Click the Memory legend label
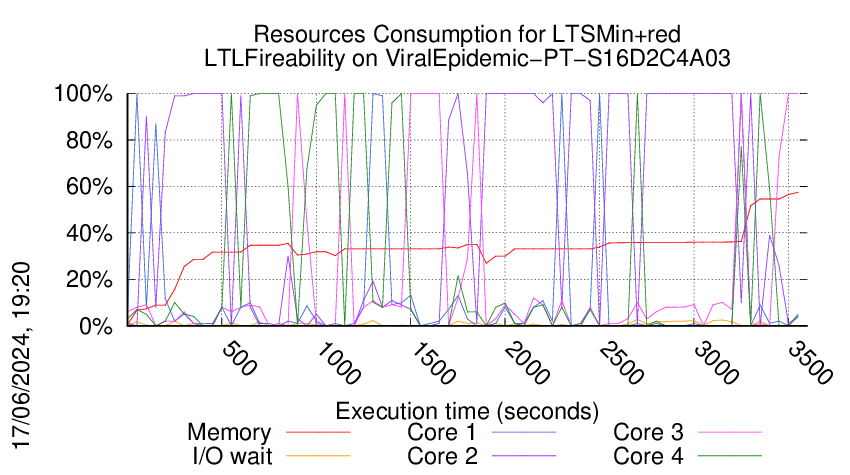The width and height of the screenshot is (850, 475). (x=229, y=433)
